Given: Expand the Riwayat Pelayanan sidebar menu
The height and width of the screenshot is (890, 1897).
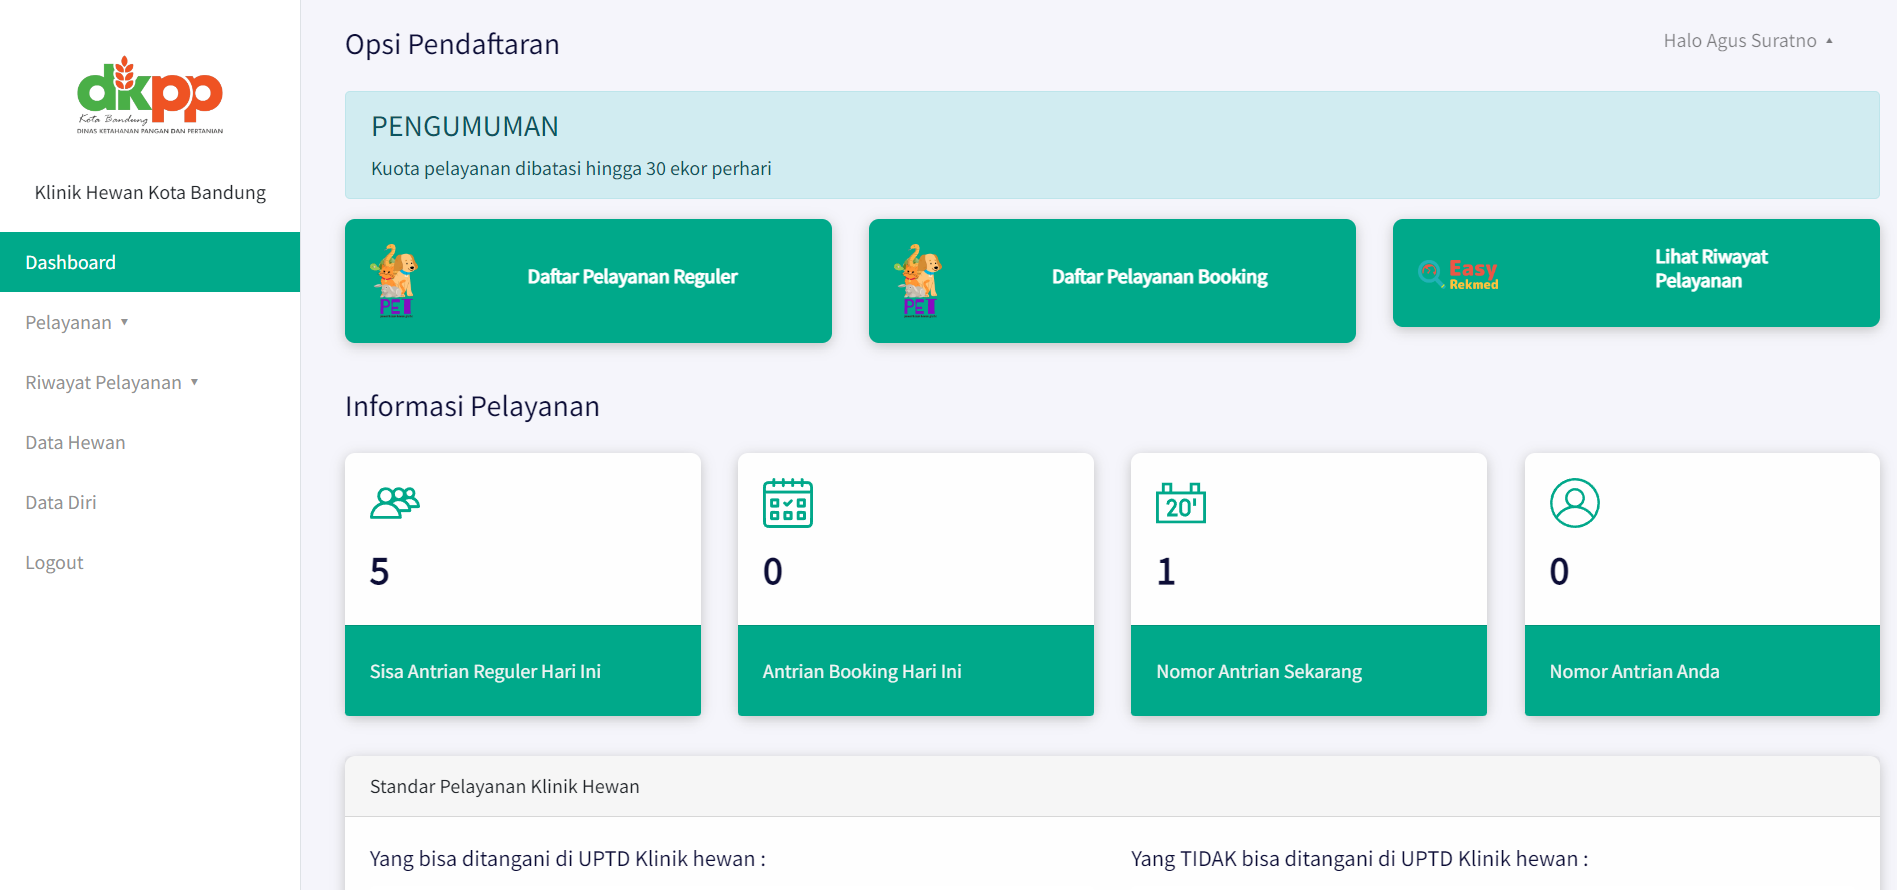Looking at the screenshot, I should coord(112,382).
